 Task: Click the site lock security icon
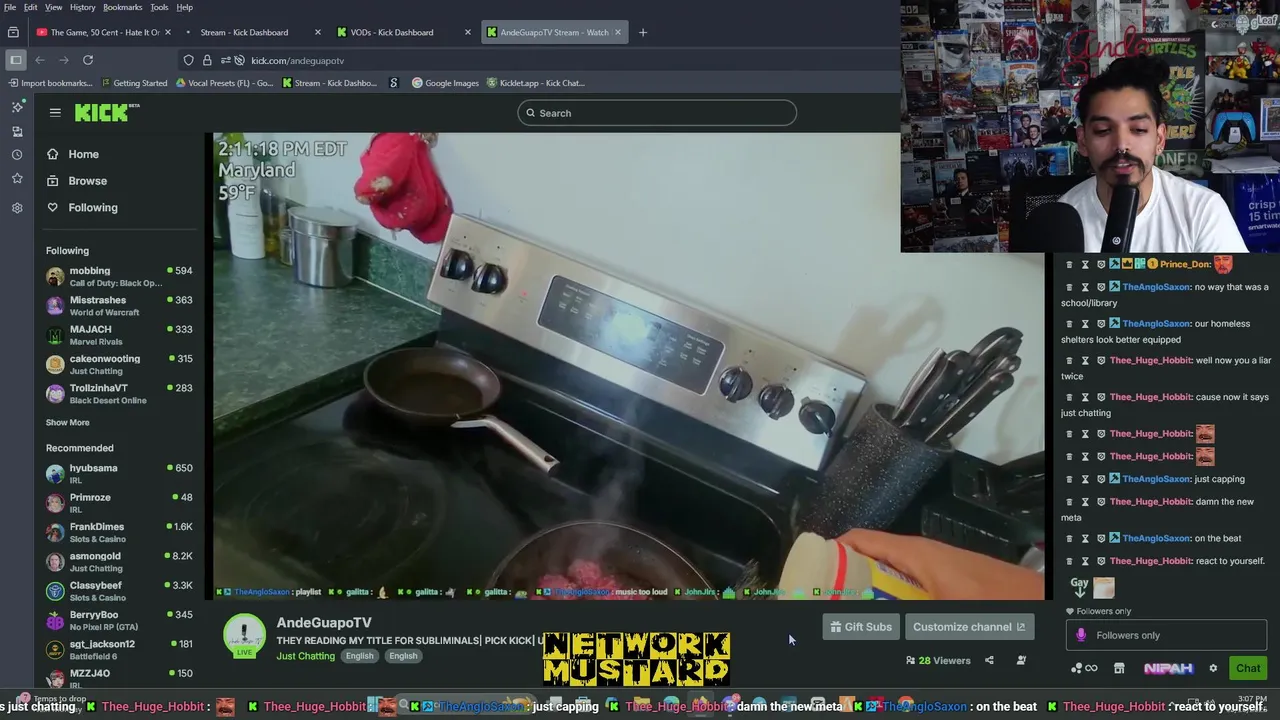[x=207, y=60]
